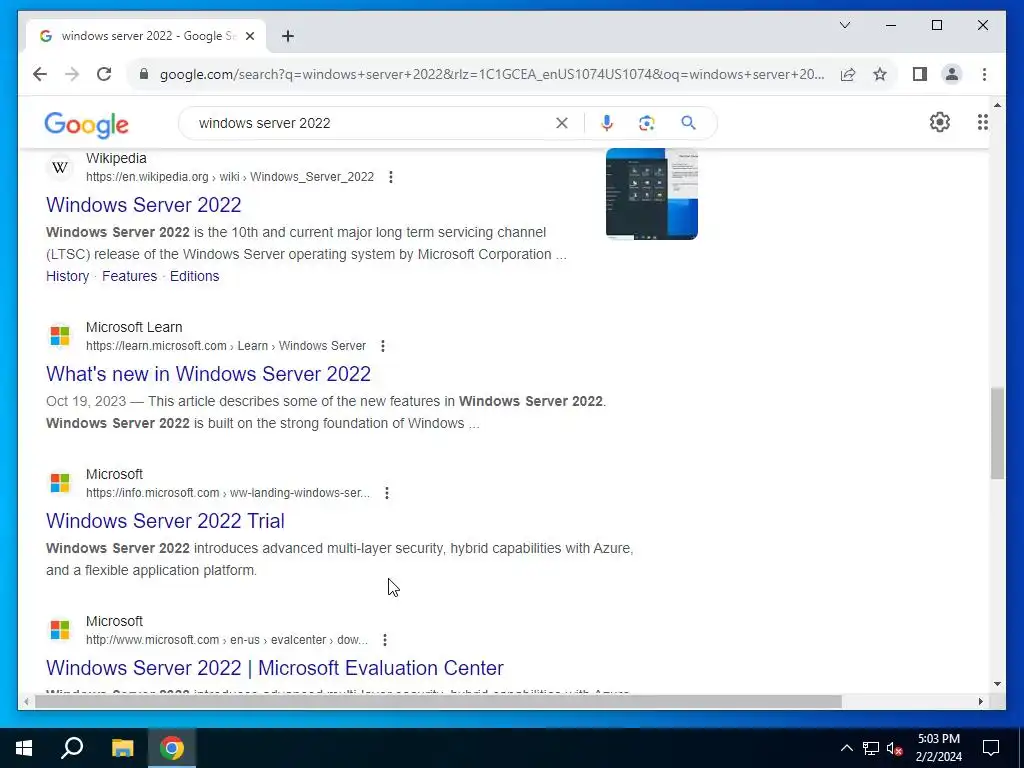The image size is (1024, 768).
Task: Click the en.wikipedia.org breadcrumb URL
Action: (230, 177)
